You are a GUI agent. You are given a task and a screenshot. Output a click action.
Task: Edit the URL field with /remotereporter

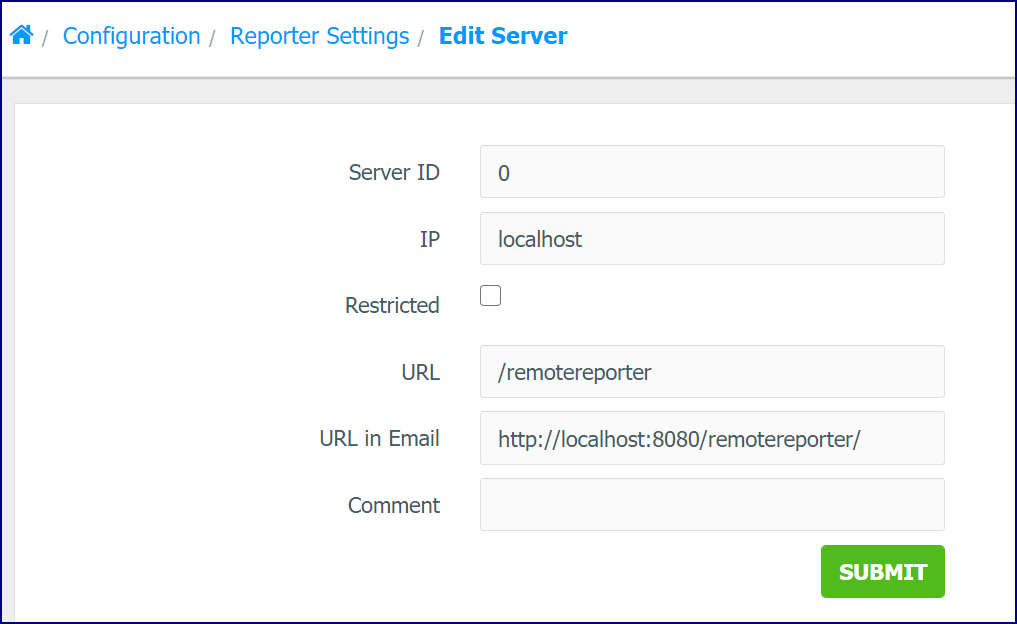point(712,372)
